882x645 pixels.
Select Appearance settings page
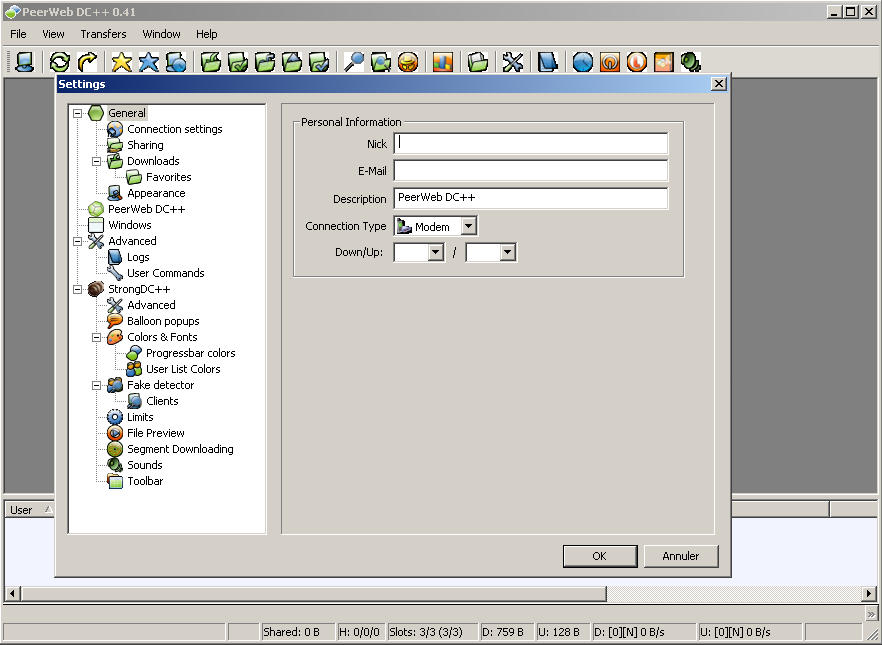[156, 193]
